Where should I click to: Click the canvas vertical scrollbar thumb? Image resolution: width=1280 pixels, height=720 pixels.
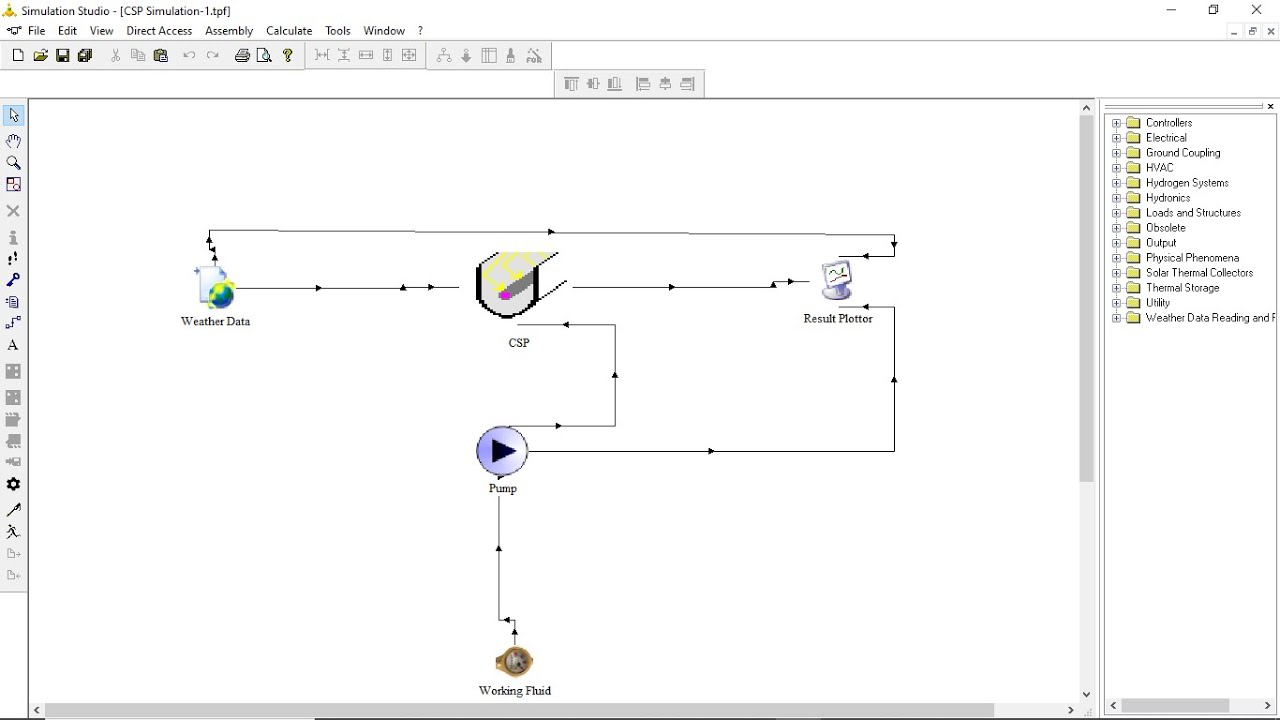point(1086,299)
